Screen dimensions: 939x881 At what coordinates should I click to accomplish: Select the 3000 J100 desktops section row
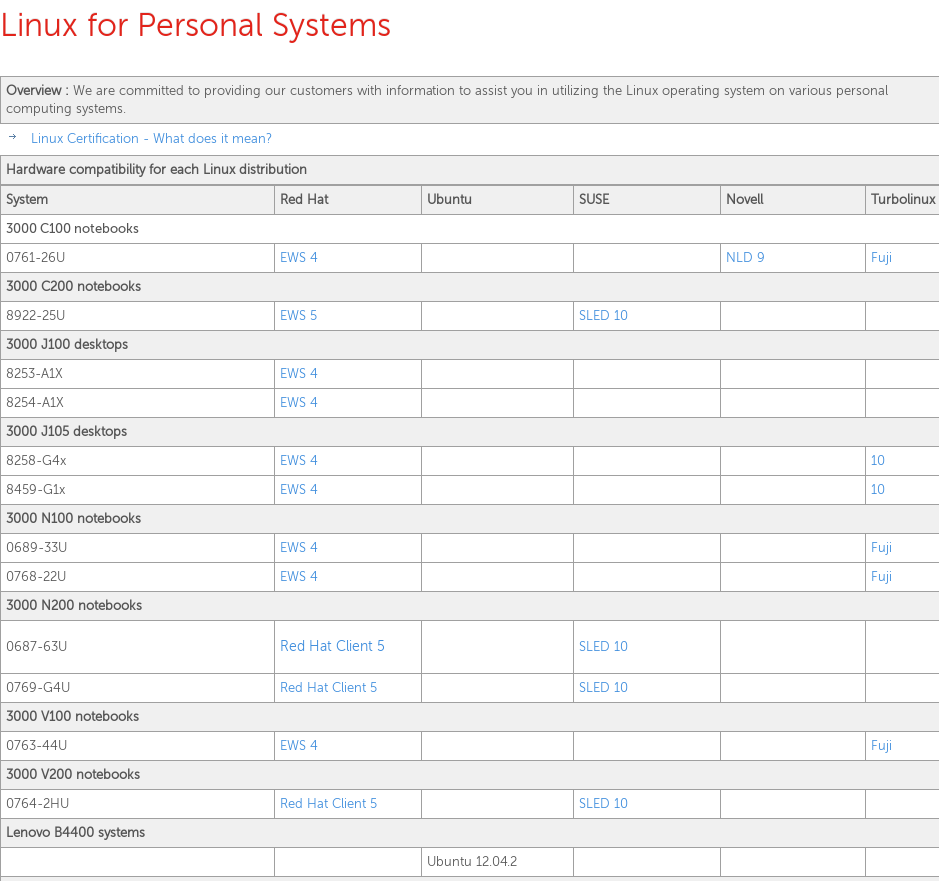[x=470, y=344]
